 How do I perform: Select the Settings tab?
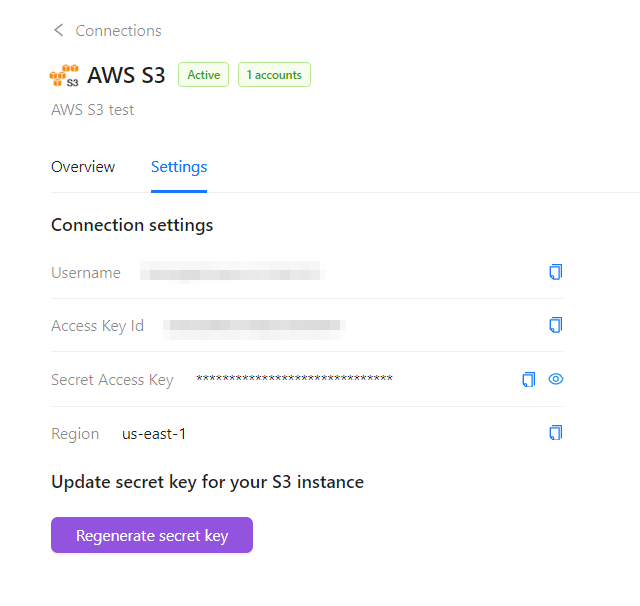tap(179, 167)
